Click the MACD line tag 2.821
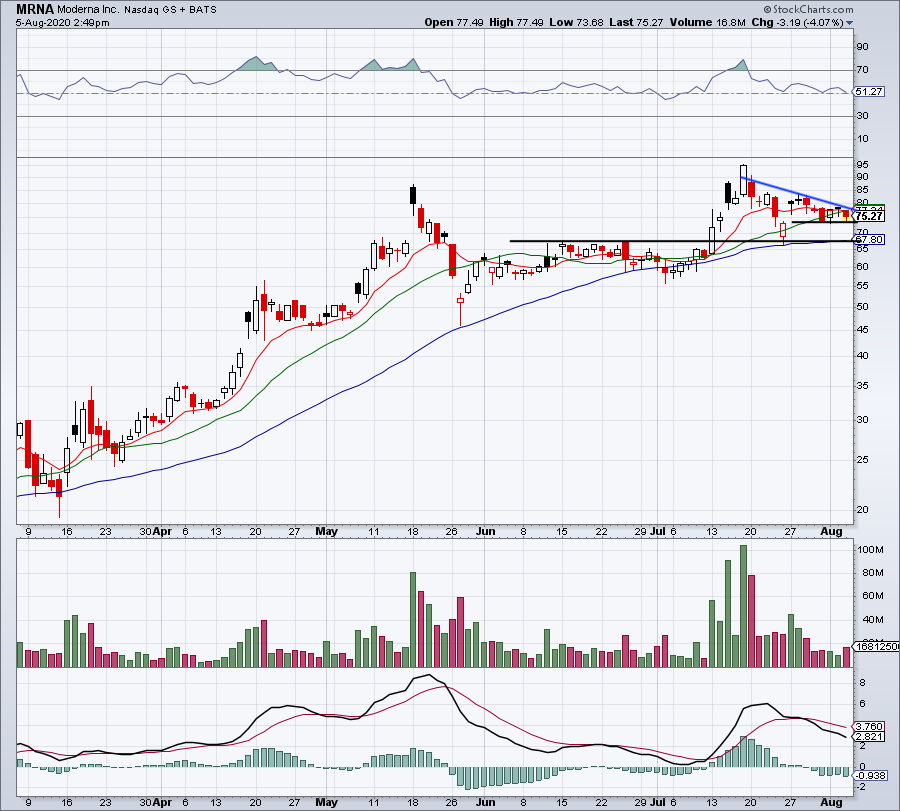This screenshot has height=811, width=900. click(x=869, y=736)
